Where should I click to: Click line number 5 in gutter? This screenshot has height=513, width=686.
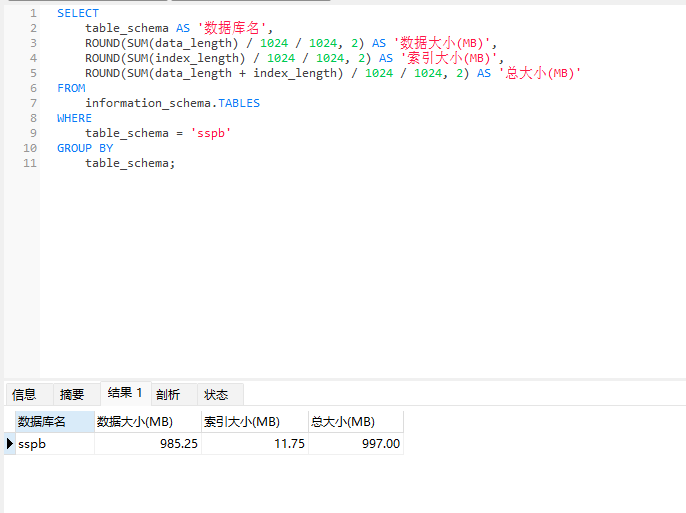click(33, 73)
